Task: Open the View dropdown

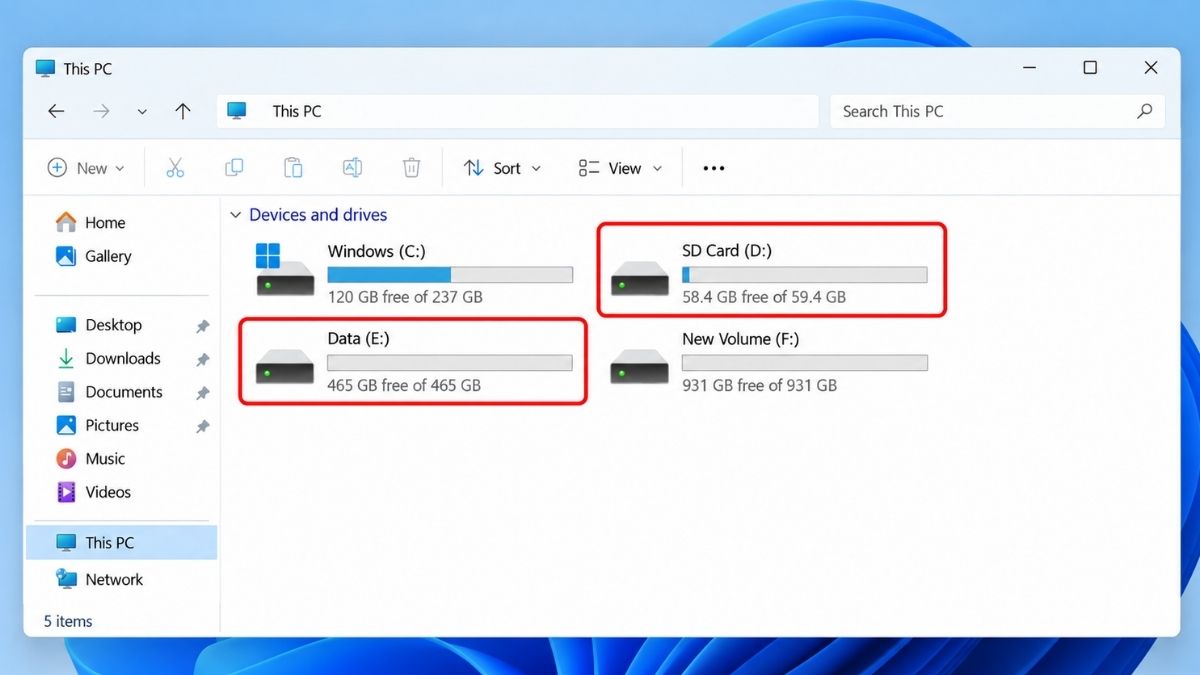Action: point(620,168)
